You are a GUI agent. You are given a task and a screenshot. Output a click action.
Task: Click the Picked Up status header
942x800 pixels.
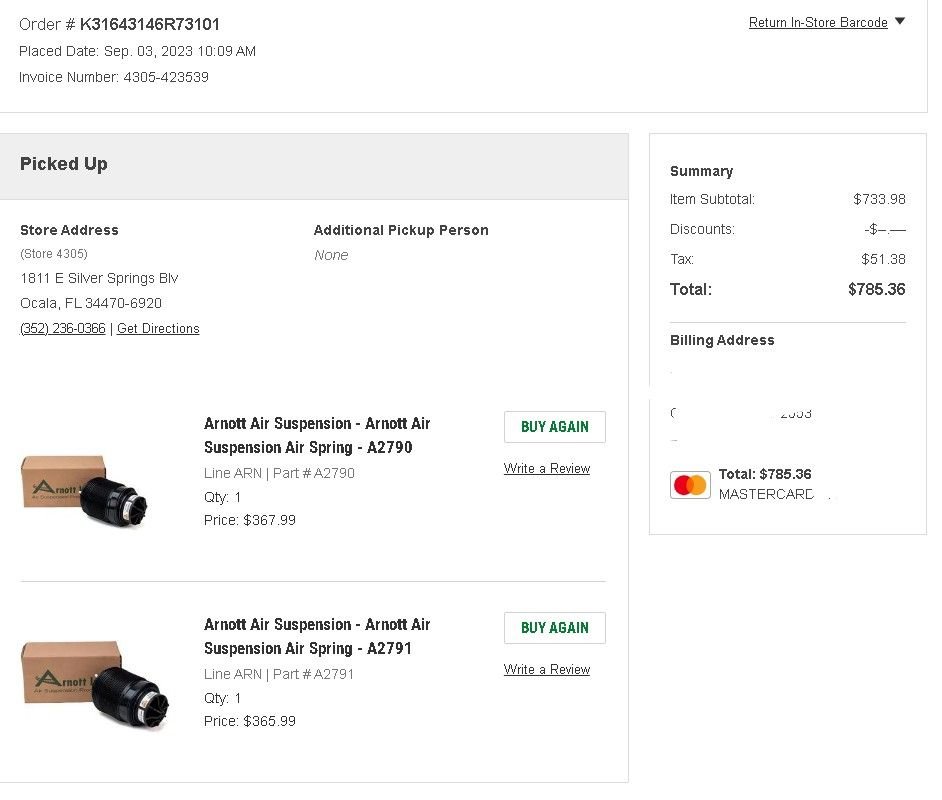coord(64,165)
